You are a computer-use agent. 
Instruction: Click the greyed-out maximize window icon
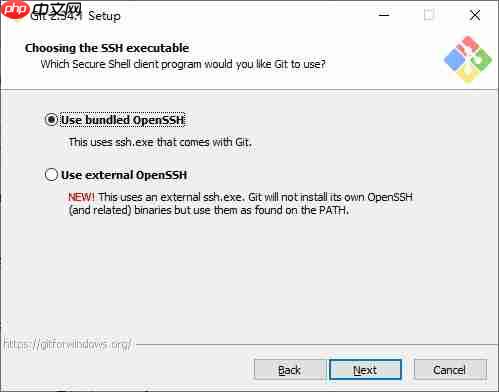pyautogui.click(x=429, y=15)
